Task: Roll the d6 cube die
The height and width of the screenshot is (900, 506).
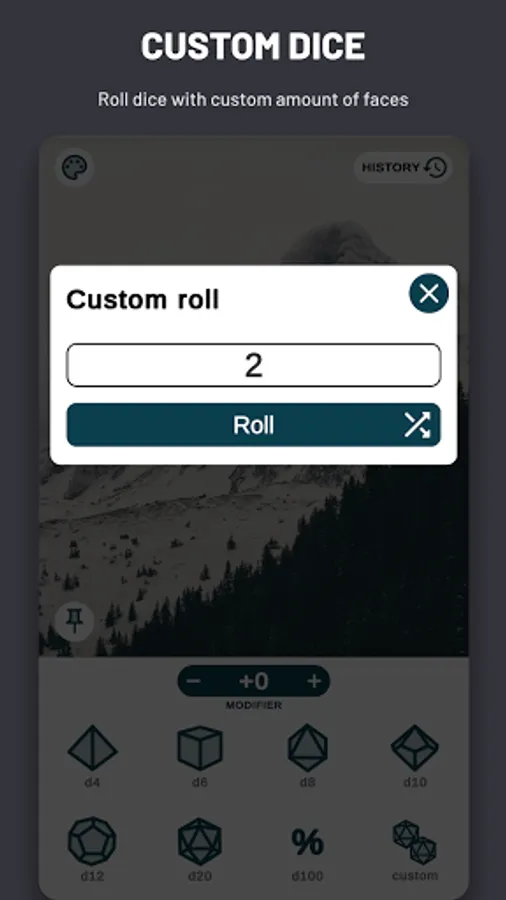Action: click(x=200, y=757)
